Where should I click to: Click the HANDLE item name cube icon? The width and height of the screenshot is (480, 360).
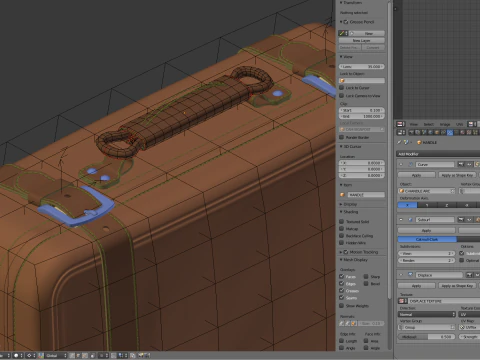click(342, 195)
